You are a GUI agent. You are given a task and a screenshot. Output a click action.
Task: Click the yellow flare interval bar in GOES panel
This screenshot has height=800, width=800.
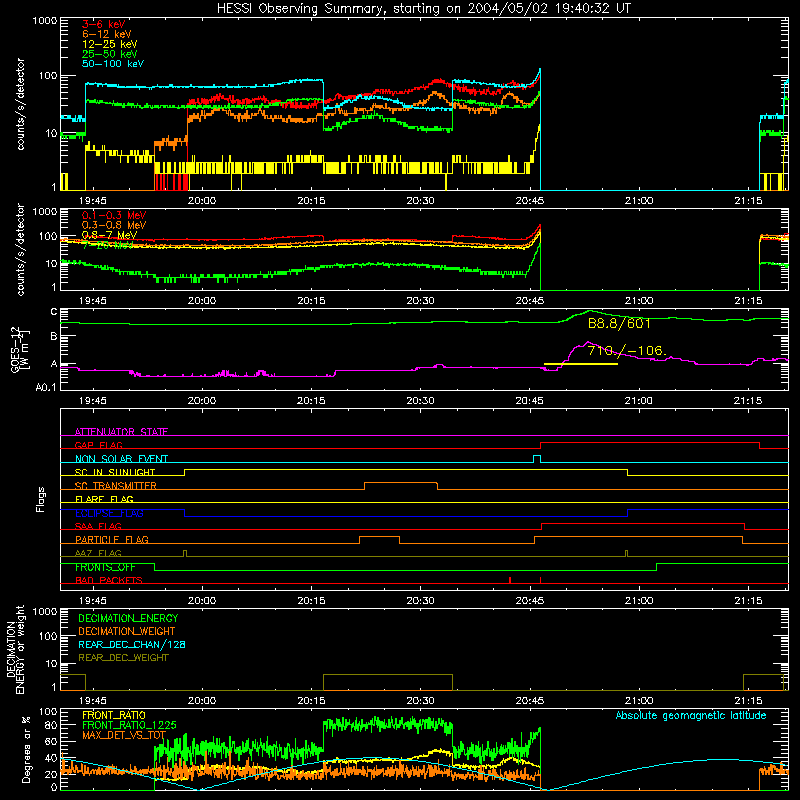click(x=581, y=364)
